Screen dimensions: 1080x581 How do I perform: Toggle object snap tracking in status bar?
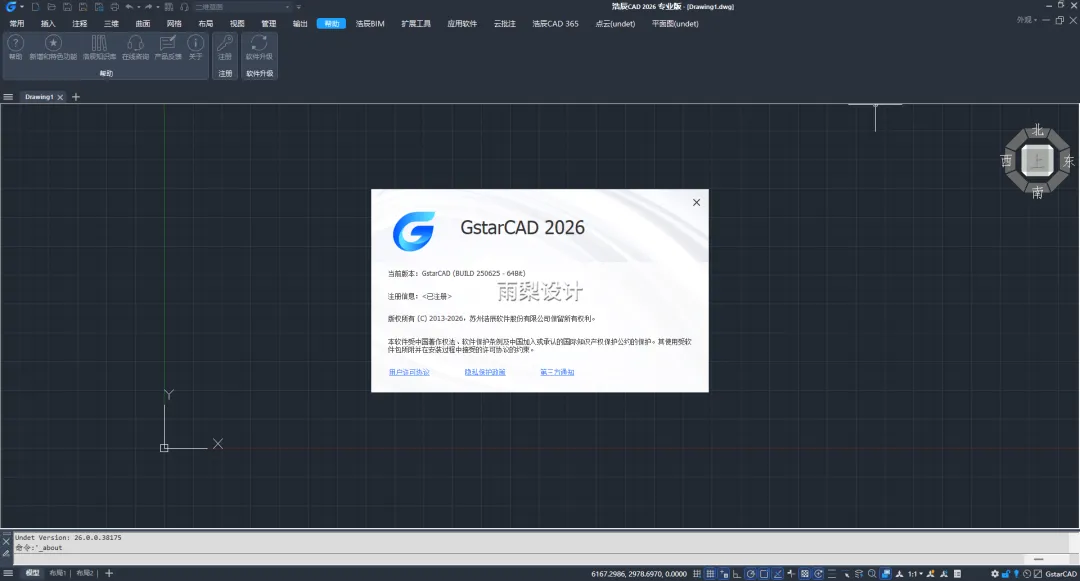coord(778,573)
